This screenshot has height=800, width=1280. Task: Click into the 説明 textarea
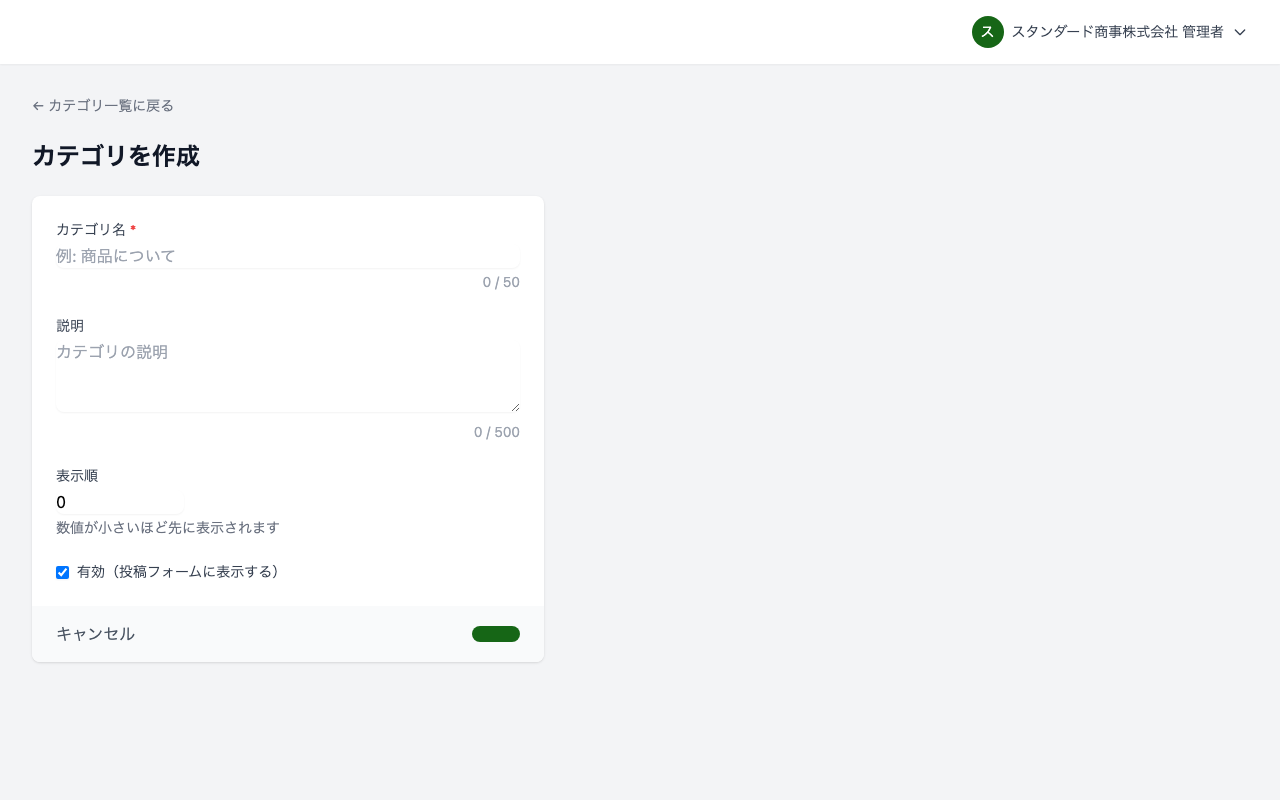(x=288, y=376)
